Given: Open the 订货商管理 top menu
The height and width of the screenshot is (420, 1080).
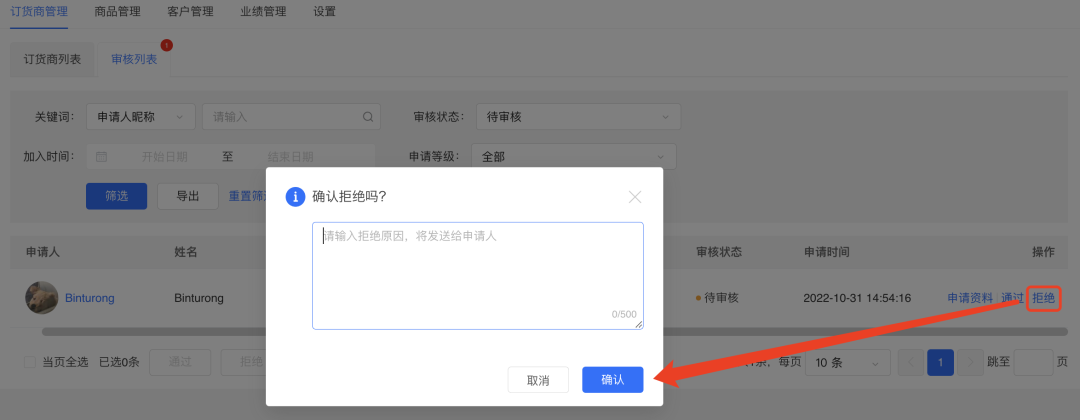Looking at the screenshot, I should click(39, 11).
